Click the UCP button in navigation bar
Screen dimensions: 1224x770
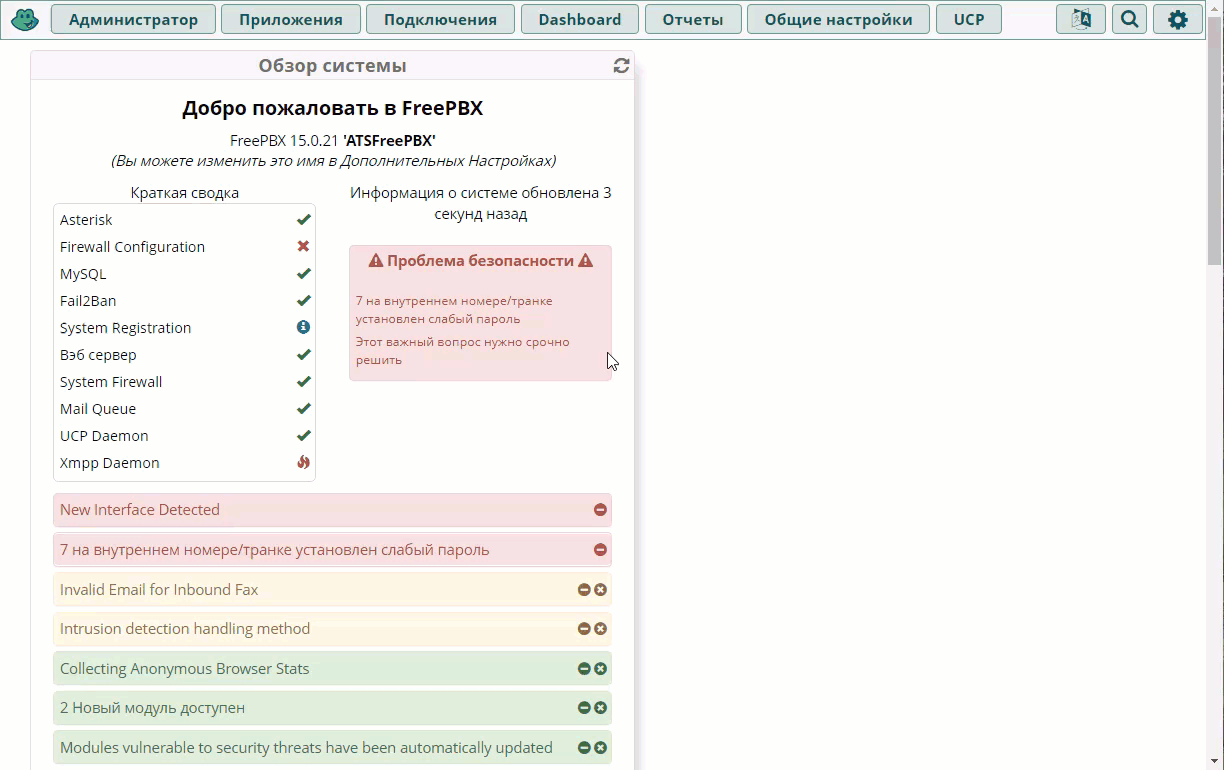coord(968,19)
